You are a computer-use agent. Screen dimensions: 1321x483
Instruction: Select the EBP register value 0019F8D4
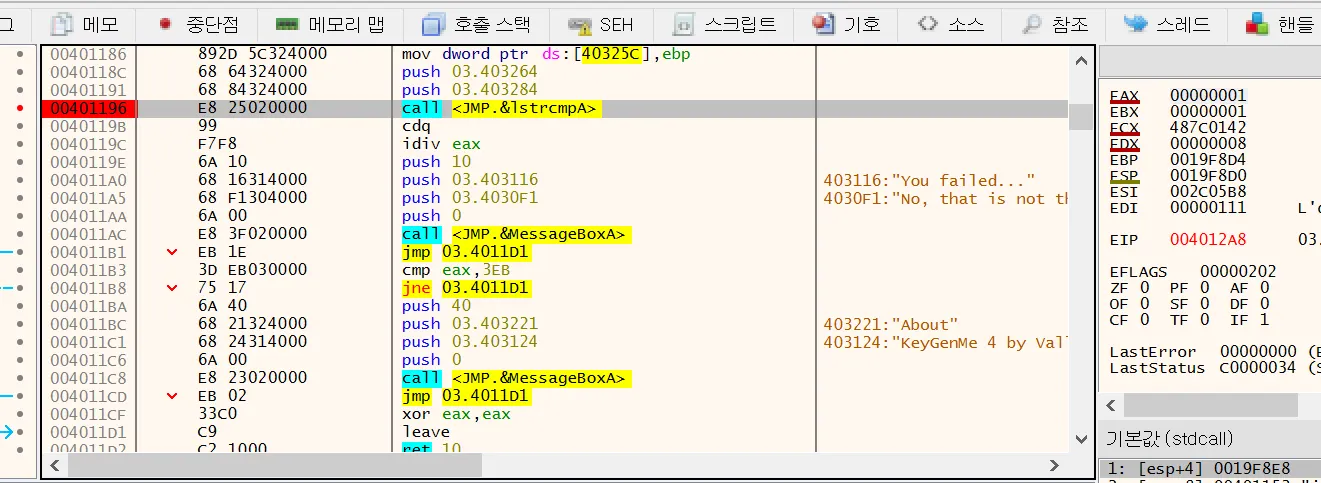point(1209,159)
